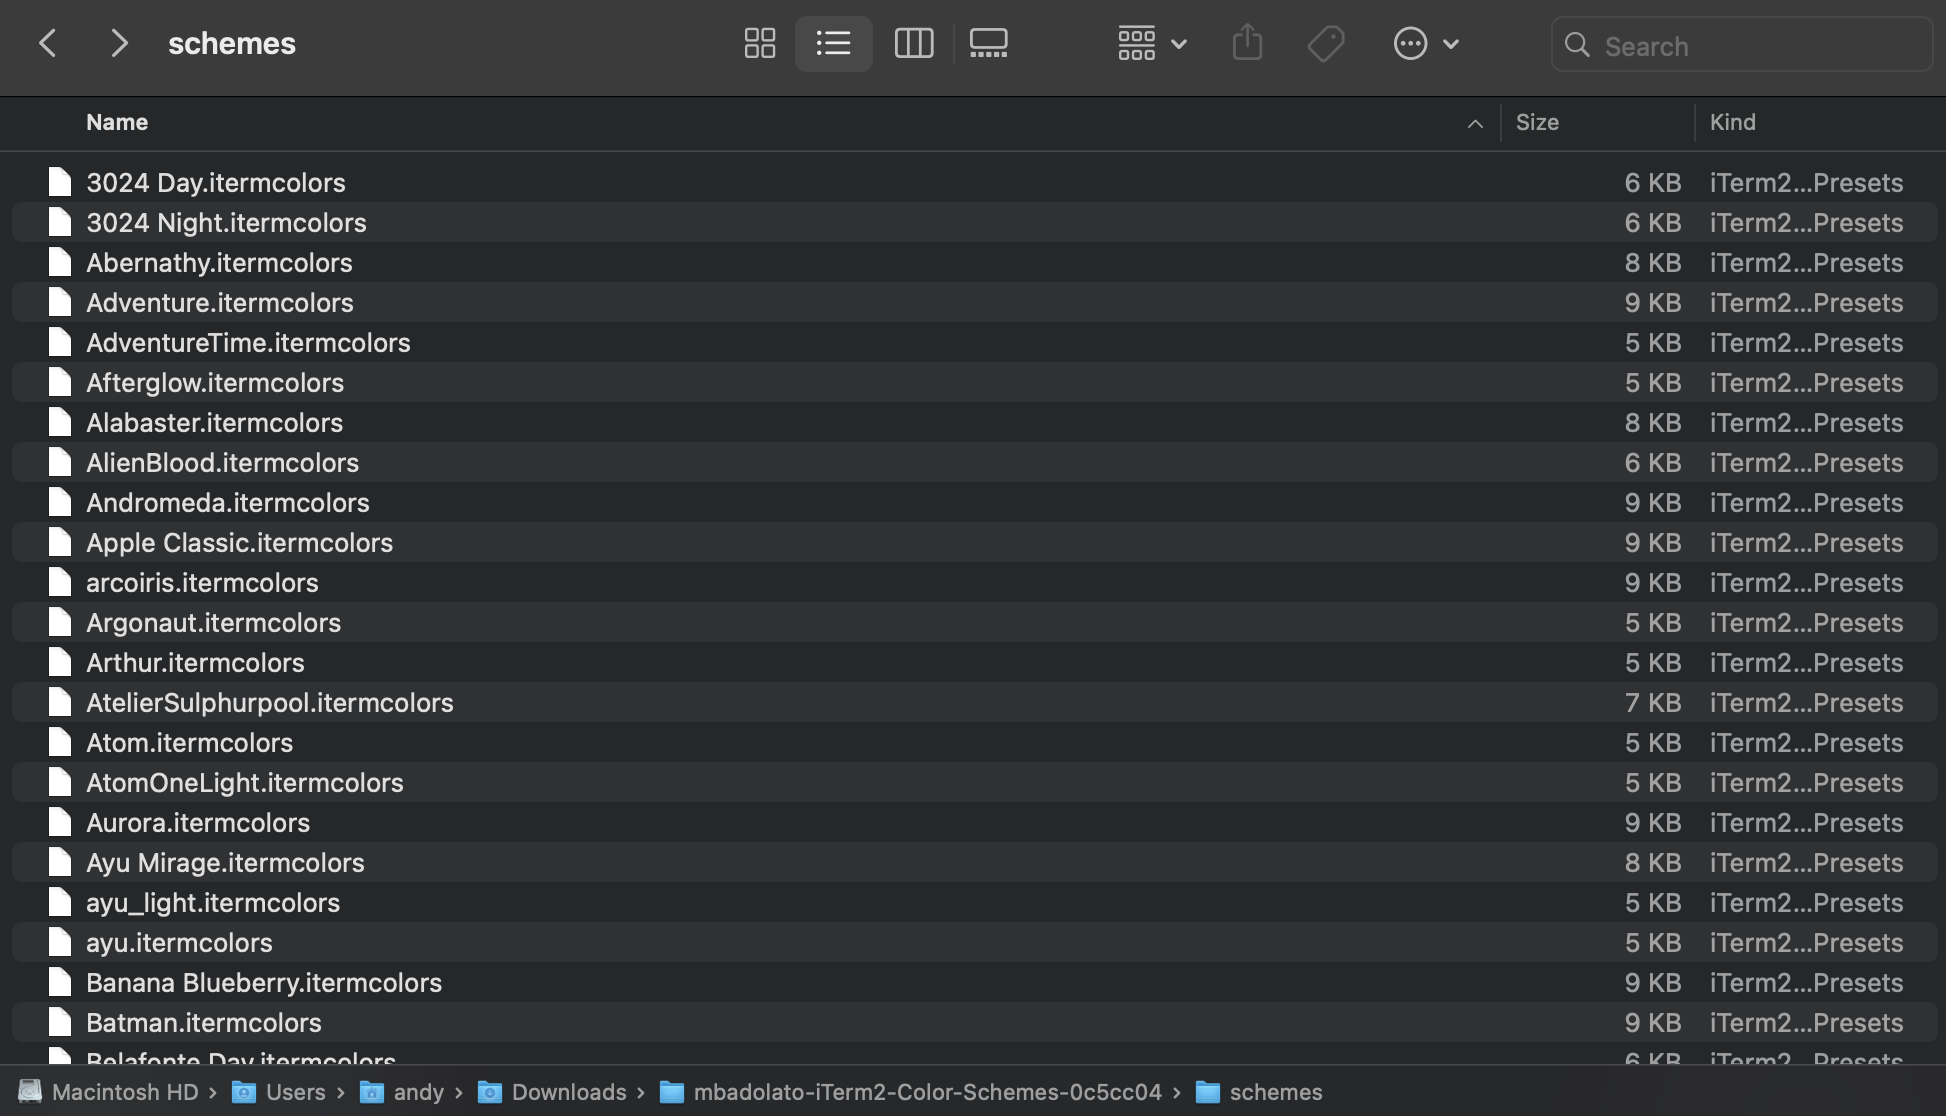This screenshot has height=1116, width=1946.
Task: Click the Size column header
Action: 1536,123
